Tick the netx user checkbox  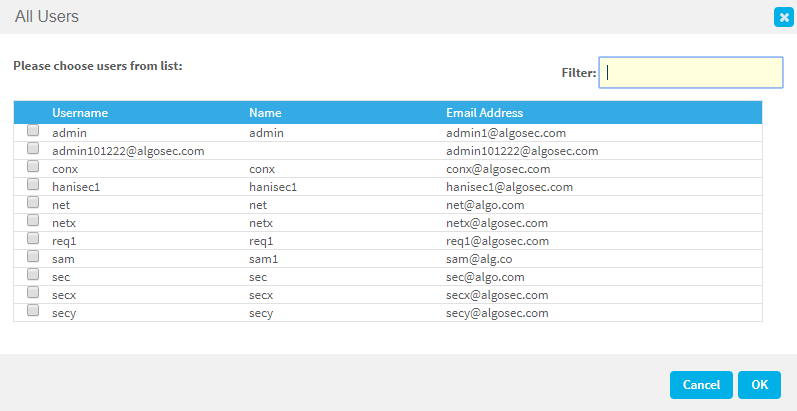(x=33, y=221)
